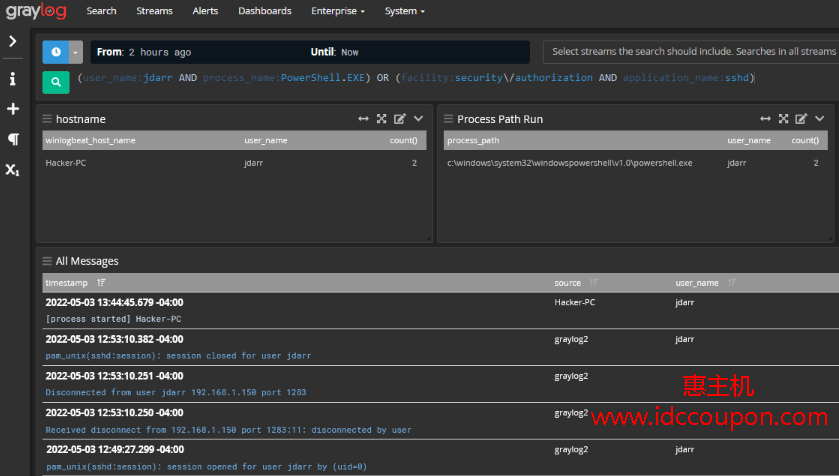This screenshot has height=476, width=839.
Task: Click the Graylog logo
Action: (x=36, y=11)
